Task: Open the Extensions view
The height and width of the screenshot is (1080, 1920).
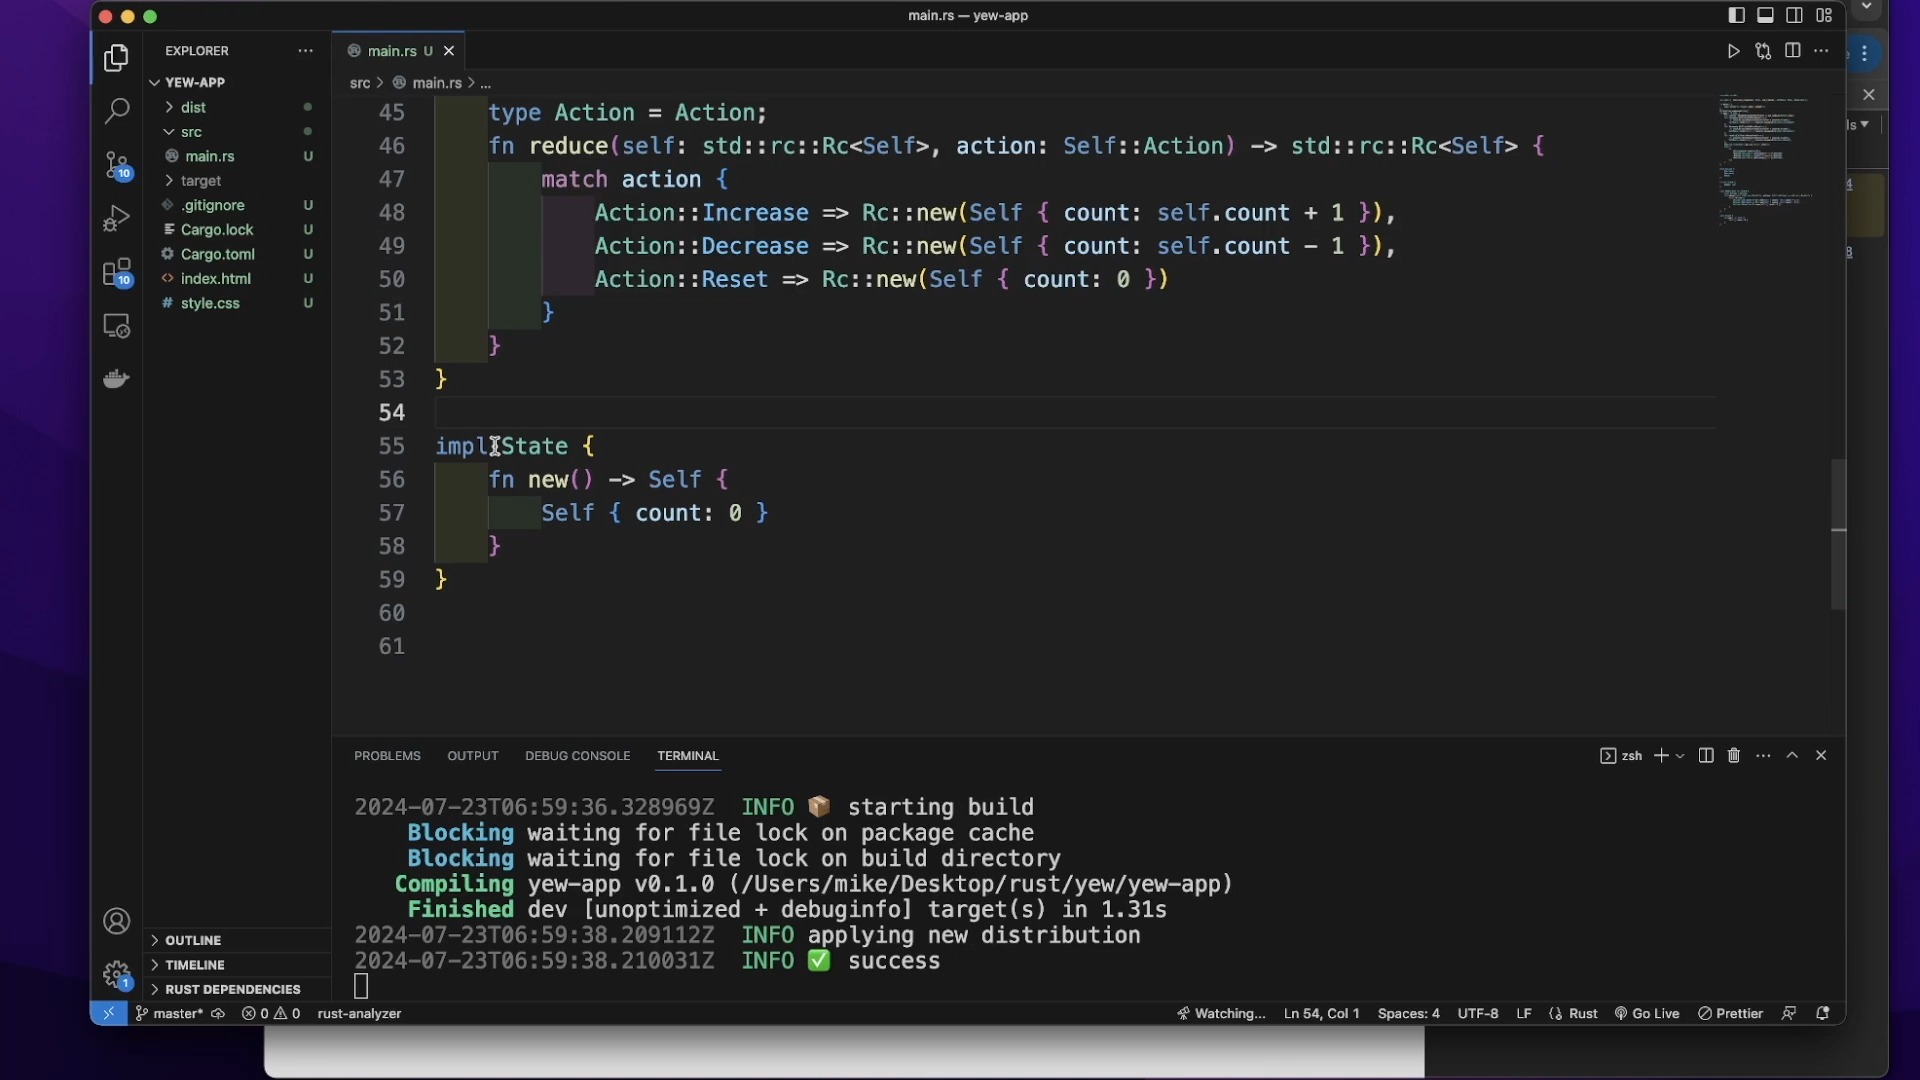Action: 117,273
